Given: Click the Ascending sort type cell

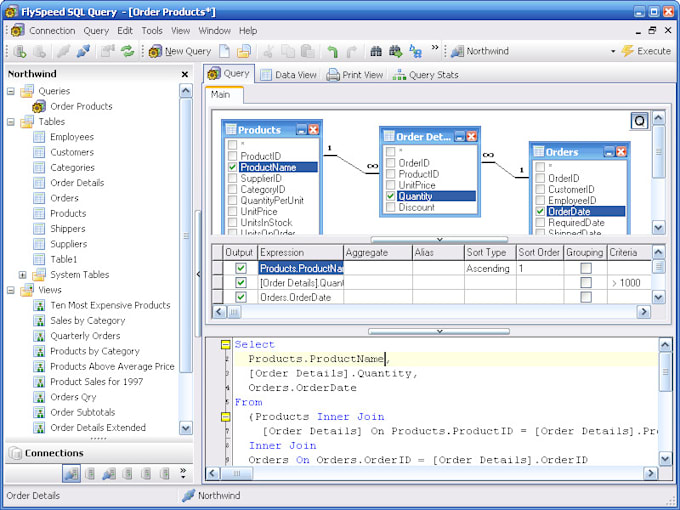Looking at the screenshot, I should click(x=490, y=268).
